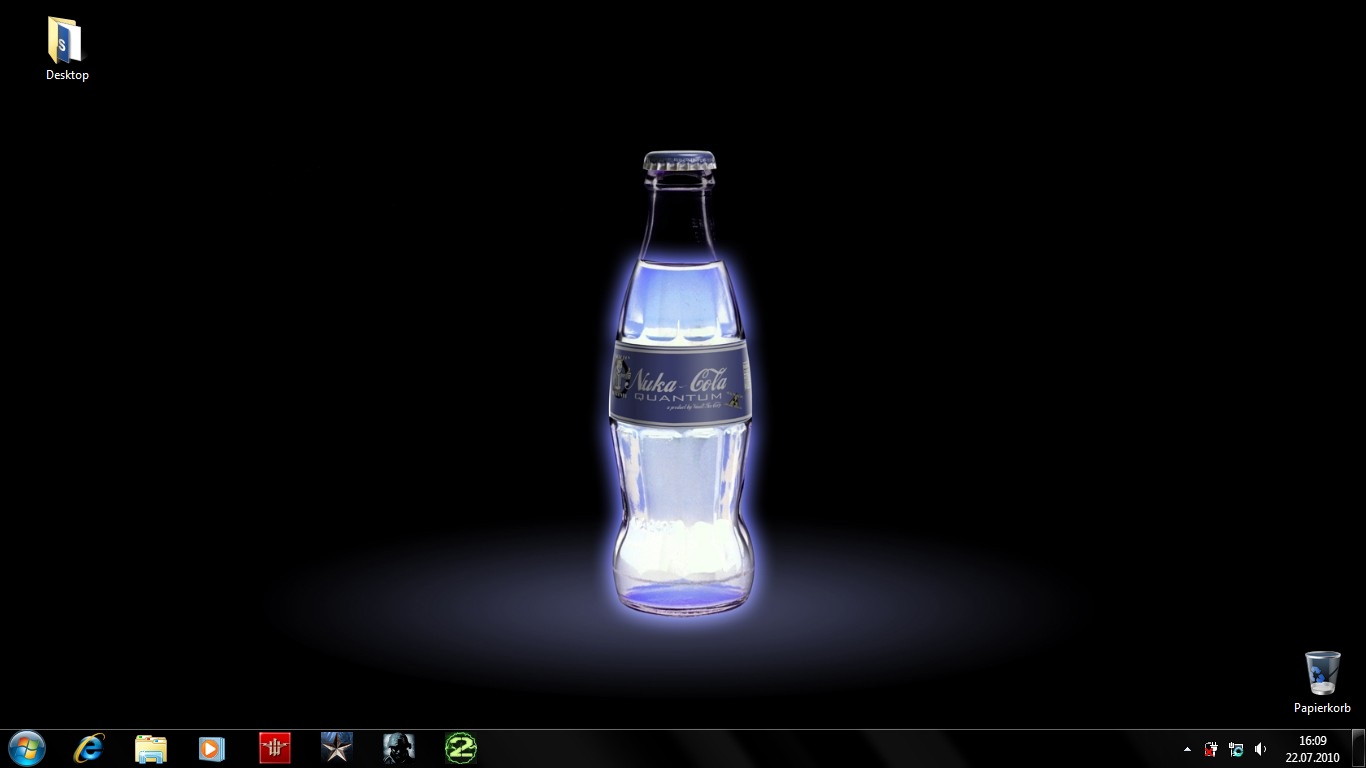Viewport: 1366px width, 768px height.
Task: Select the Papierkorb recycle bin icon
Action: (1322, 682)
